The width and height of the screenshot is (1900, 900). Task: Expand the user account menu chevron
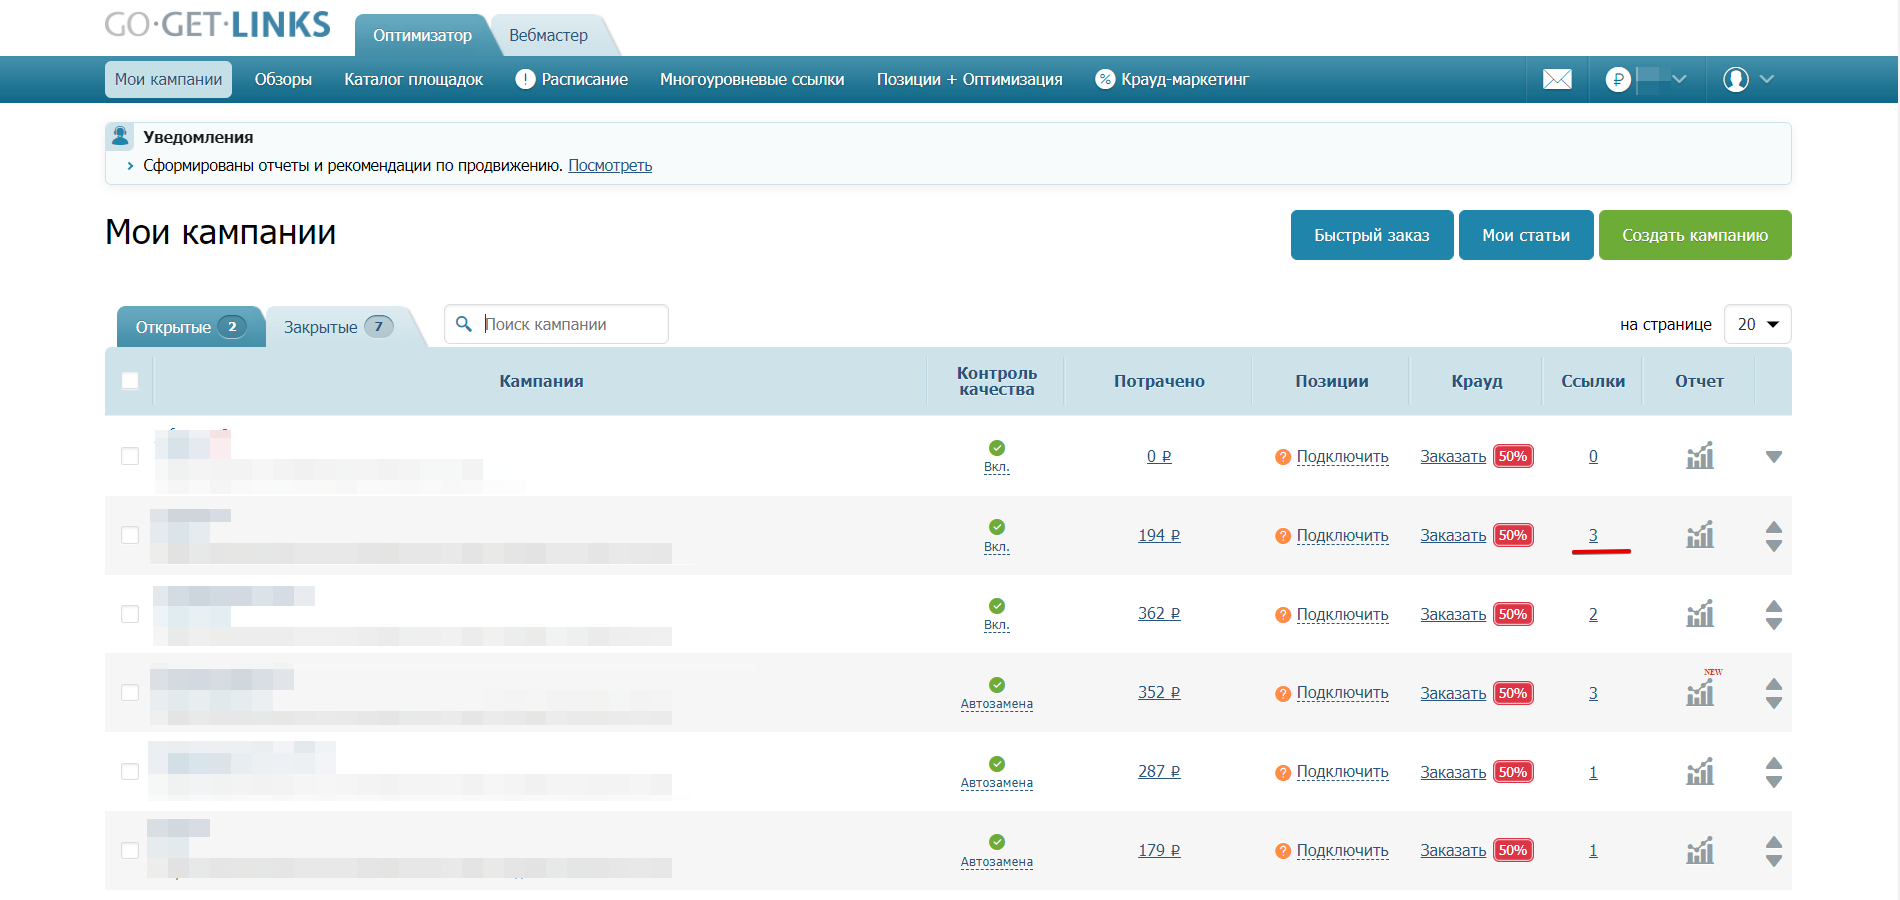1767,79
